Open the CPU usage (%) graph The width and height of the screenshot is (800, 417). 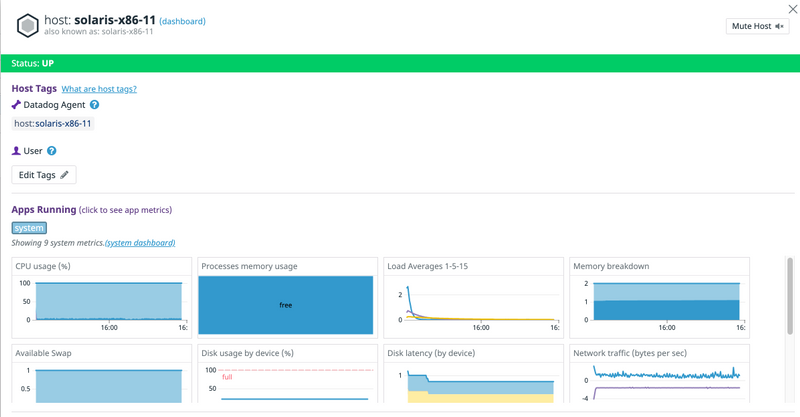pos(102,298)
